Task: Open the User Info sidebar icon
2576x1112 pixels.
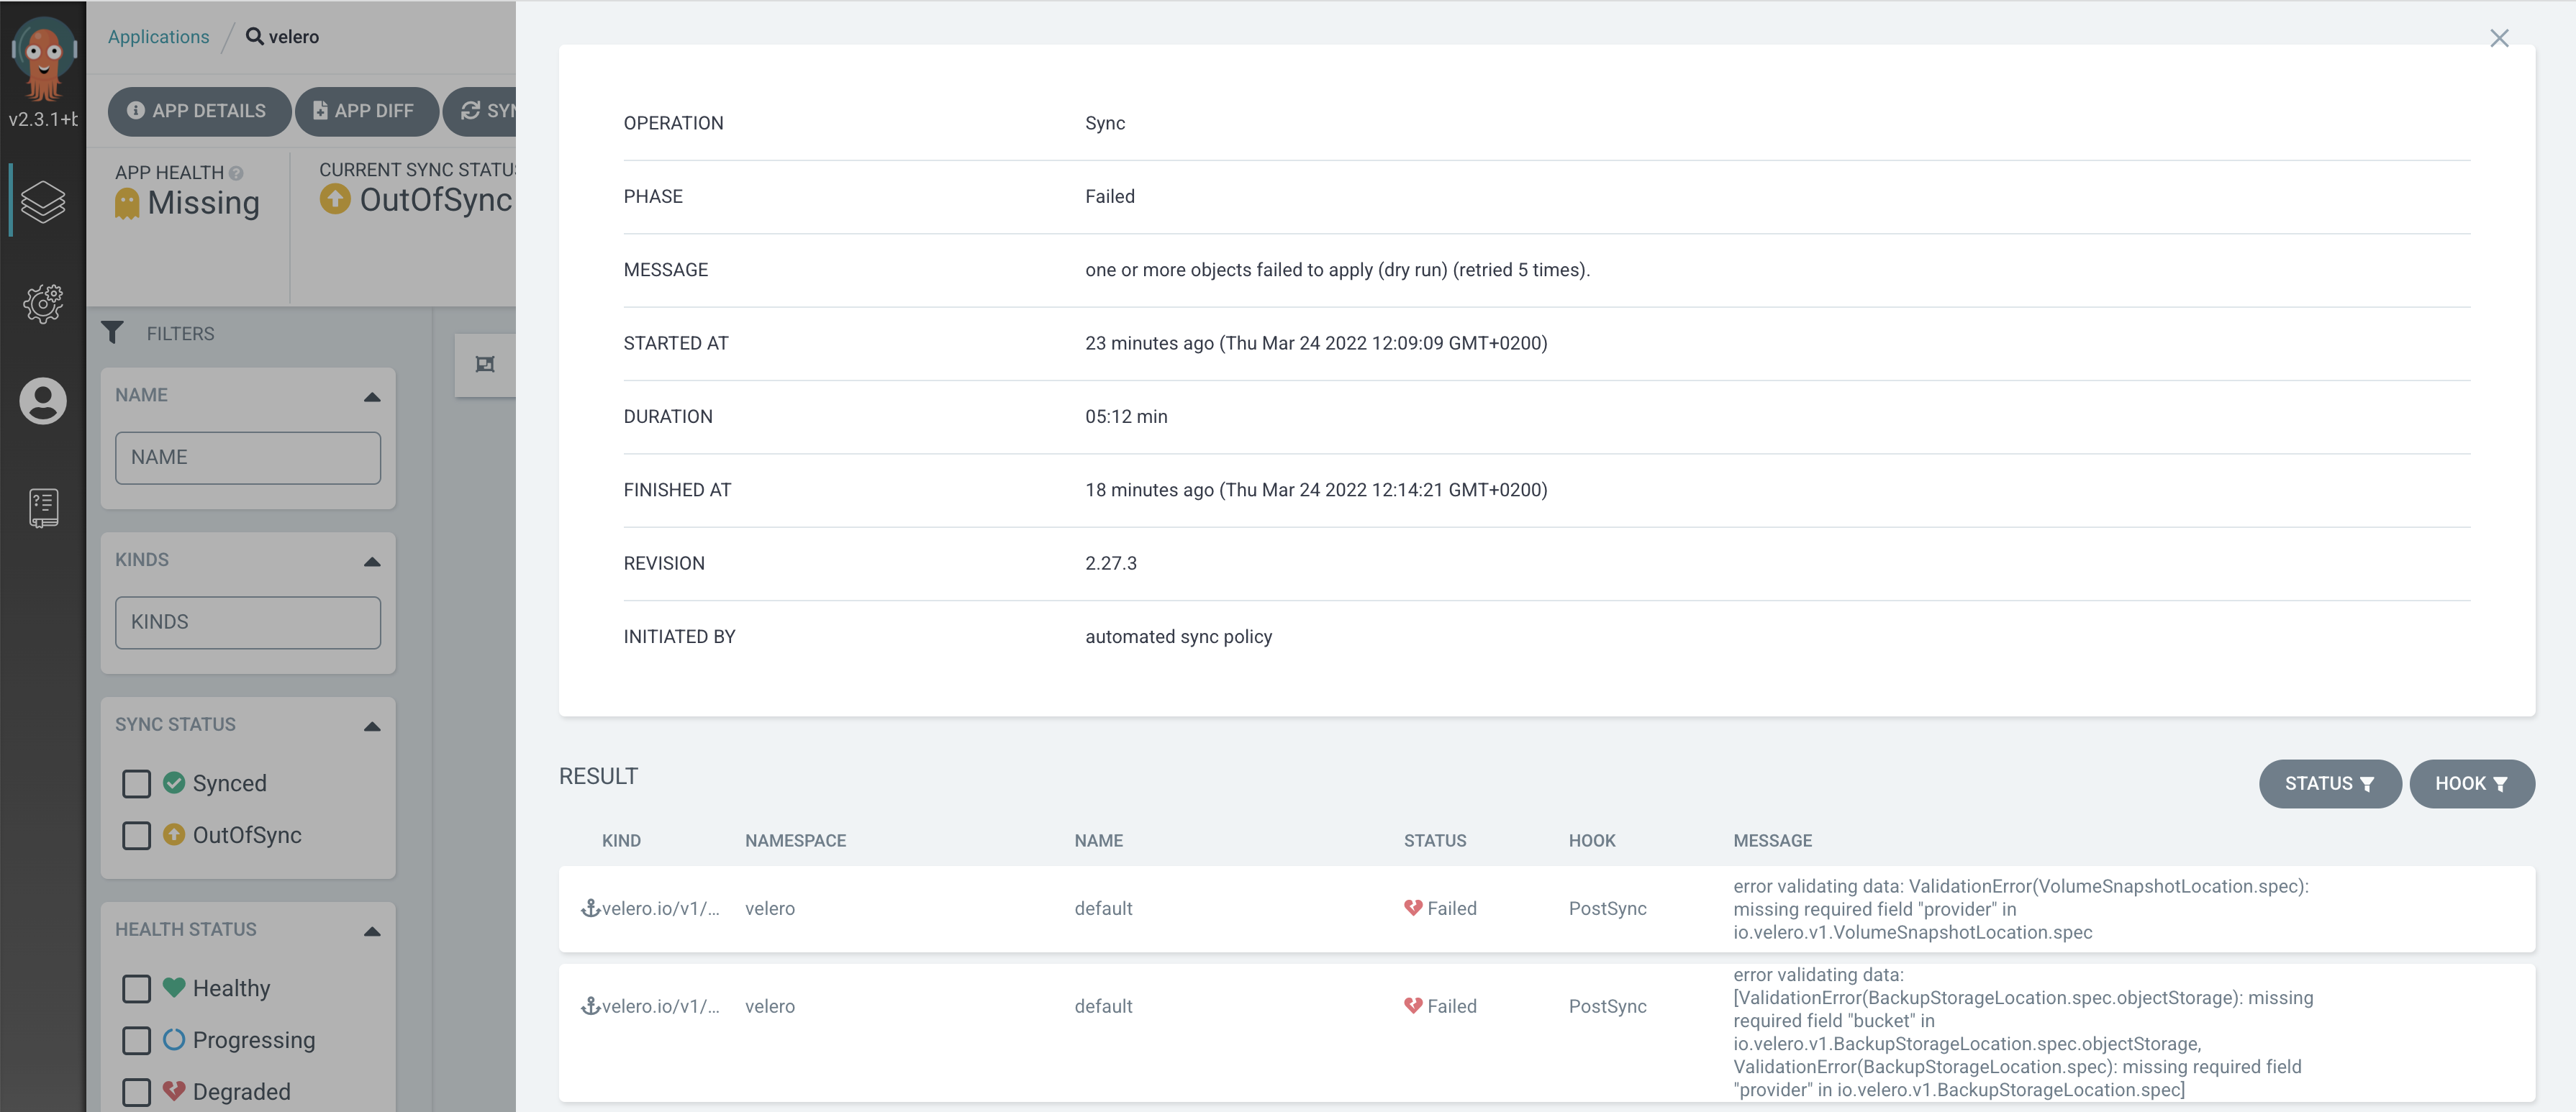Action: pos(43,401)
